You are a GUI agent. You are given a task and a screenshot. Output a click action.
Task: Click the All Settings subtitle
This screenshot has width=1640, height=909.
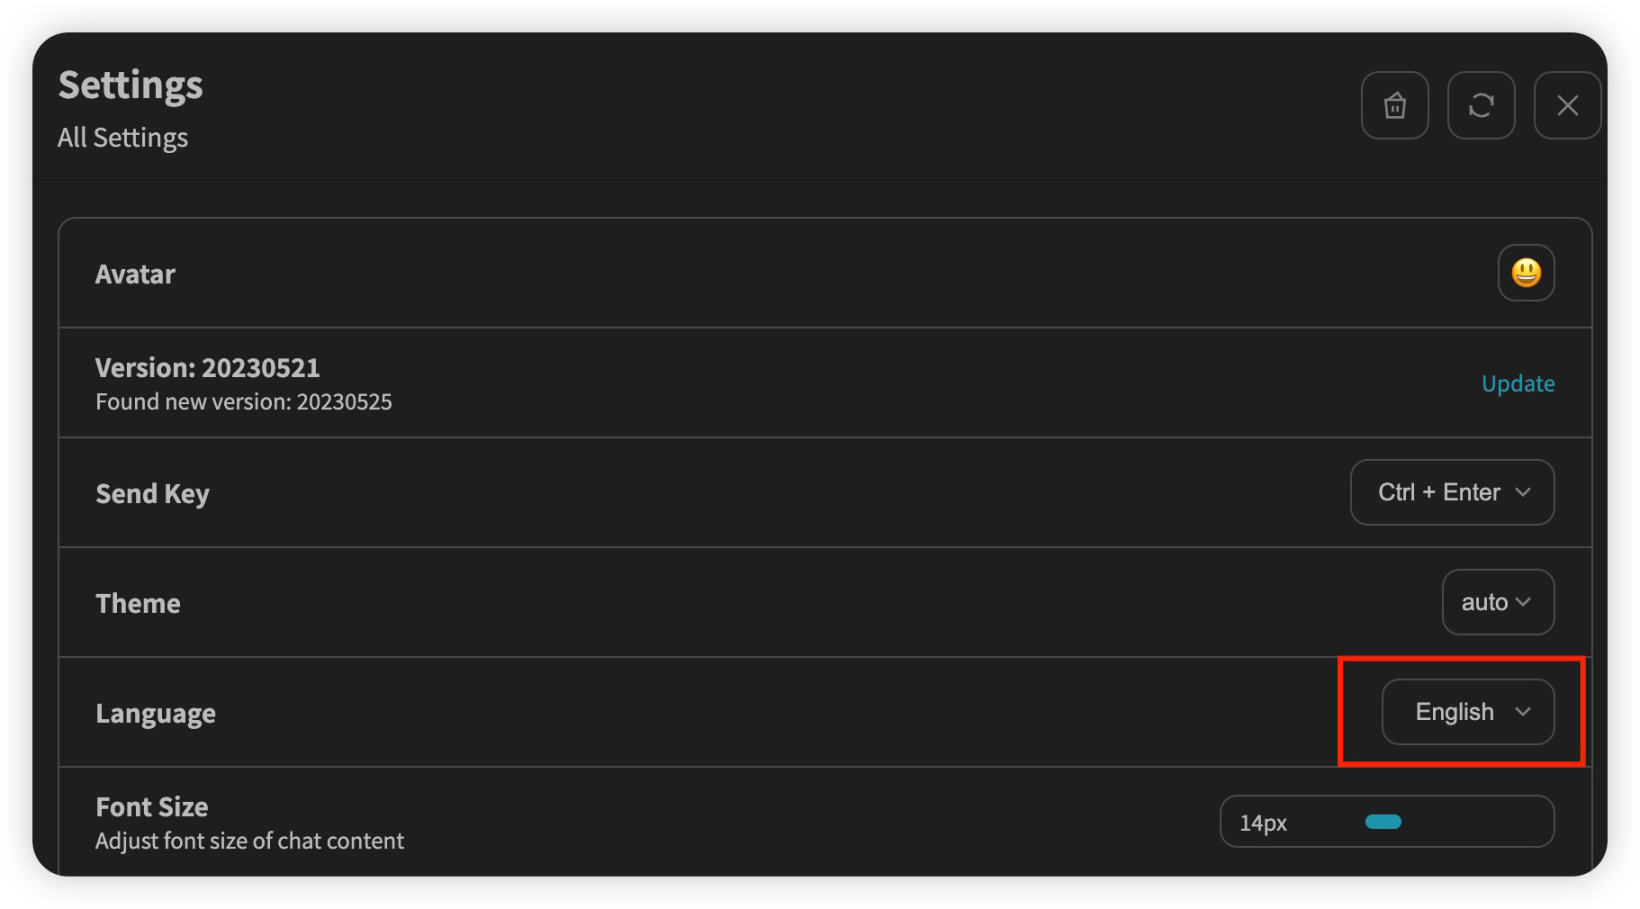123,138
